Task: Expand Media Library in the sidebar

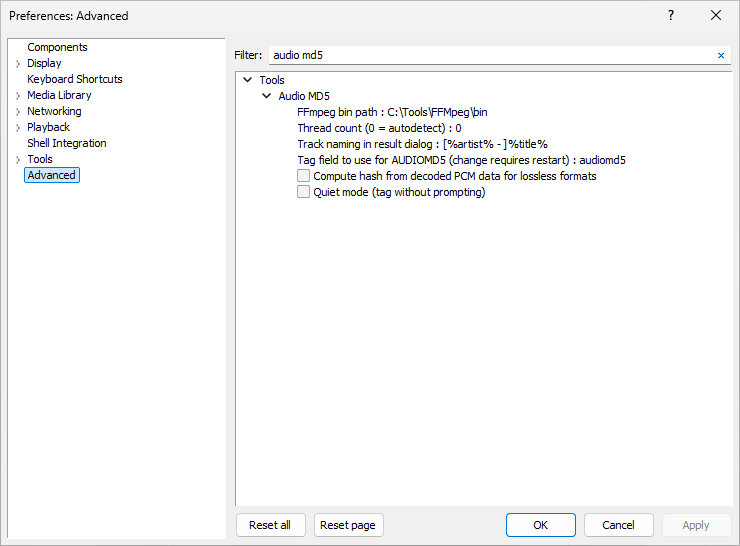Action: tap(17, 96)
